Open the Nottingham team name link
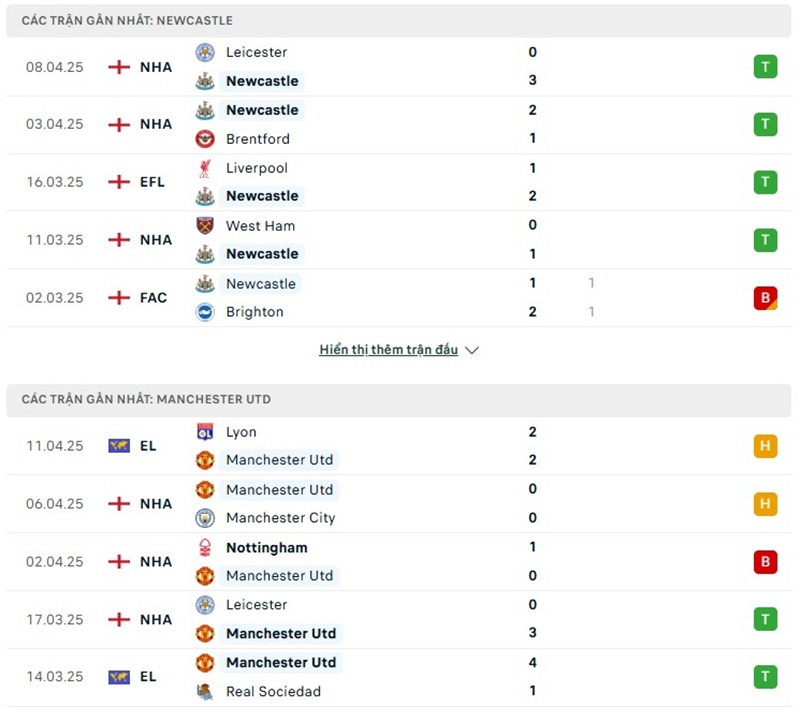Screen dimensions: 800x707 click(266, 548)
